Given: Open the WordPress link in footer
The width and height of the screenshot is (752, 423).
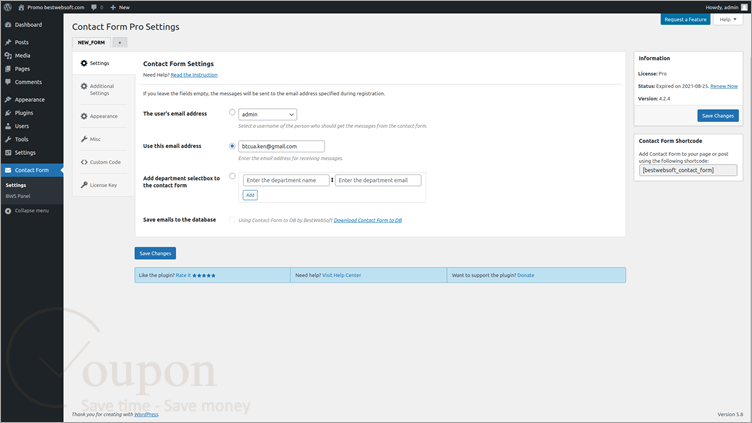Looking at the screenshot, I should click(x=146, y=414).
